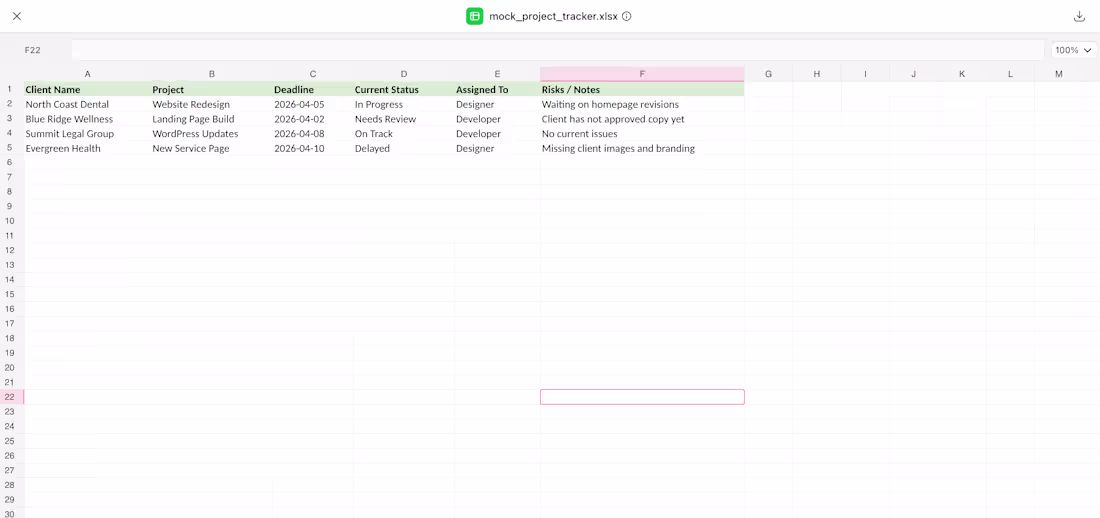Image resolution: width=1100 pixels, height=518 pixels.
Task: Select column H header
Action: tap(817, 74)
